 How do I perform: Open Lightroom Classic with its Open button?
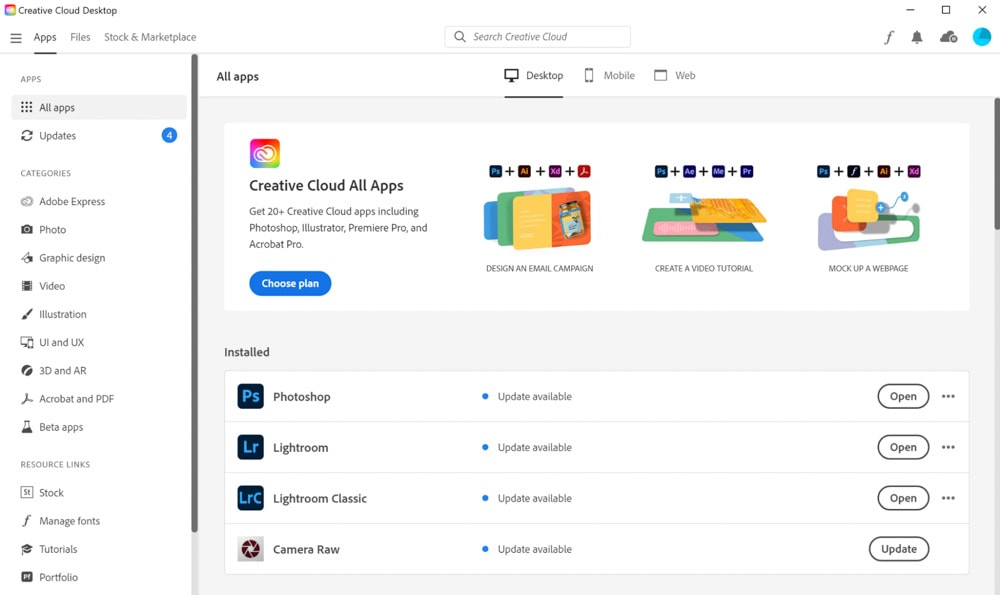pyautogui.click(x=903, y=498)
